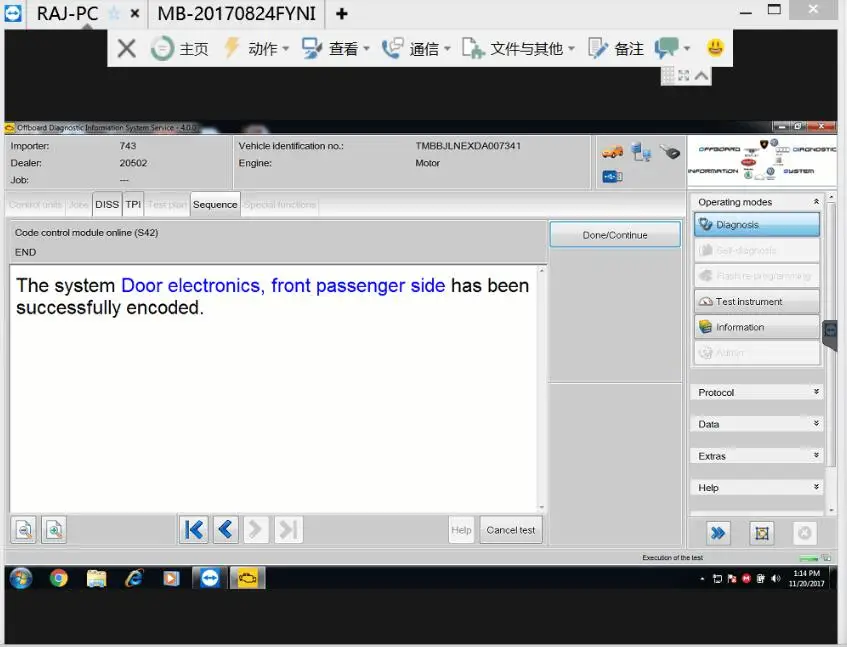Expand the Protocol section
Image resolution: width=847 pixels, height=647 pixels.
(x=757, y=392)
